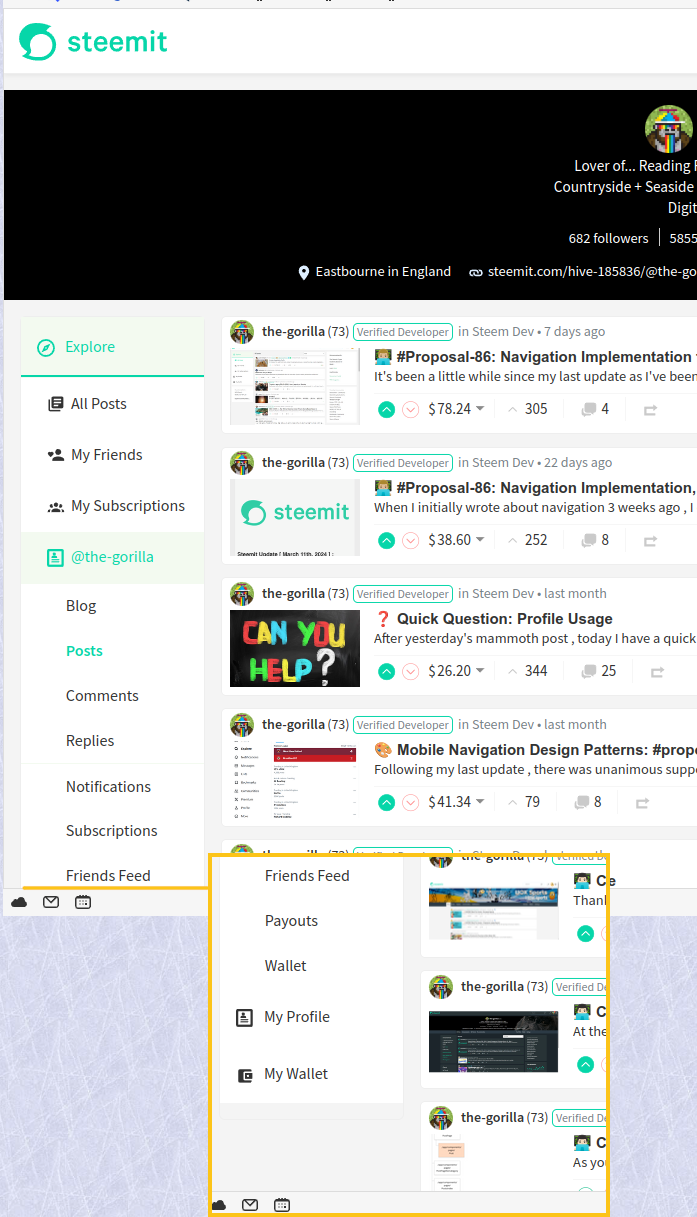The image size is (697, 1217).
Task: Expand the $41.34 payout details dropdown
Action: click(480, 802)
